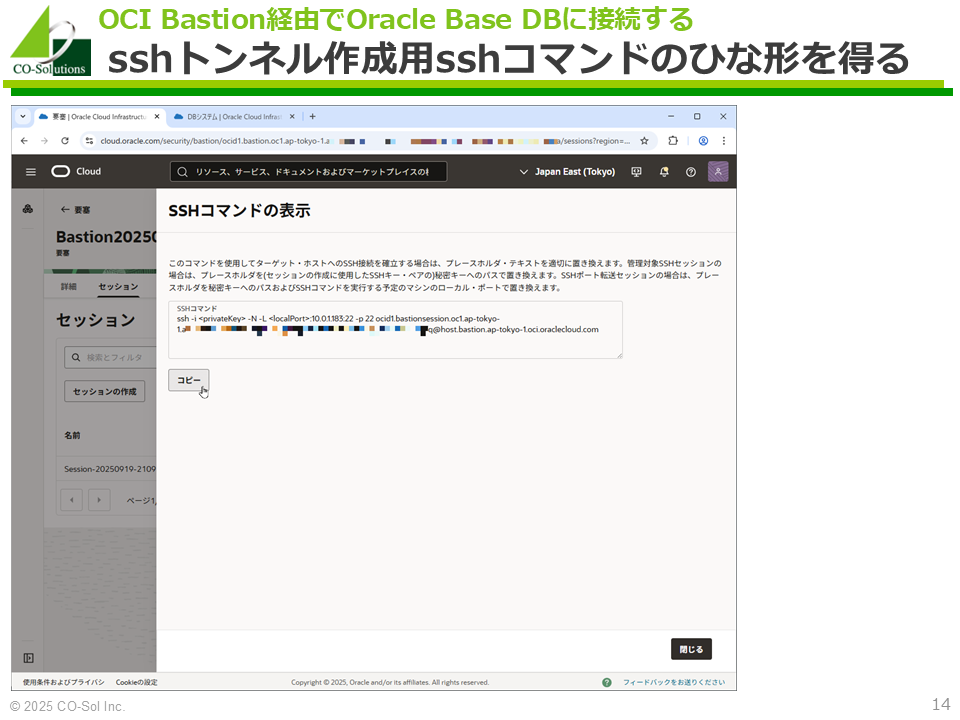Open the OCI hamburger navigation menu
The height and width of the screenshot is (720, 960).
(31, 172)
